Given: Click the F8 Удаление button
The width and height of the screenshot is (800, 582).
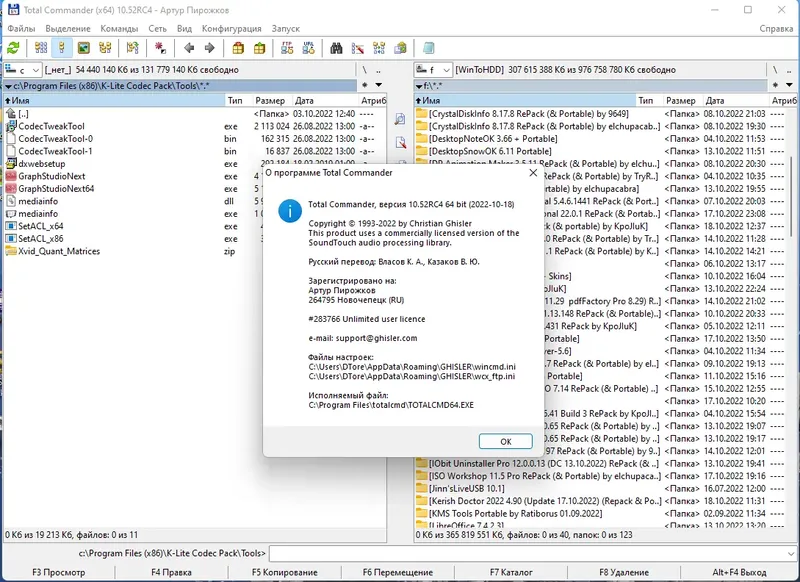Looking at the screenshot, I should [x=624, y=572].
